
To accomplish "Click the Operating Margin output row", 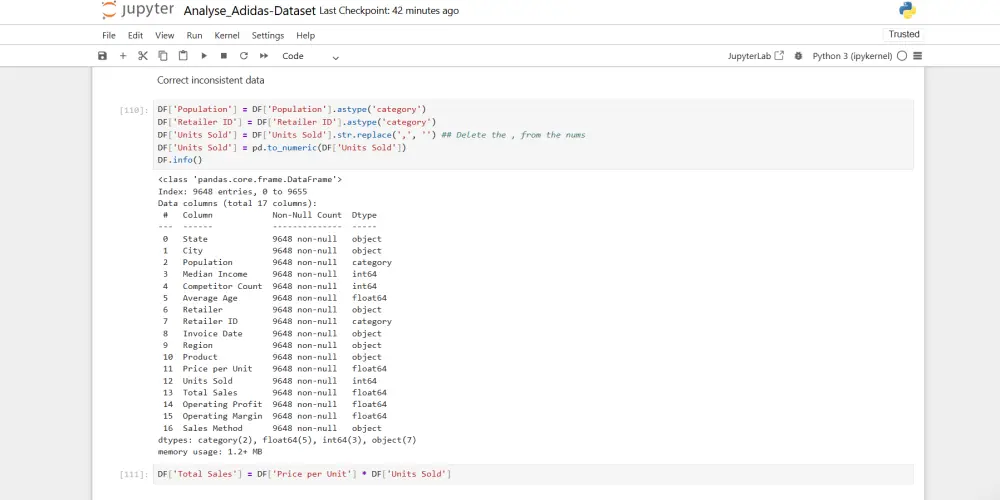I will tap(274, 416).
